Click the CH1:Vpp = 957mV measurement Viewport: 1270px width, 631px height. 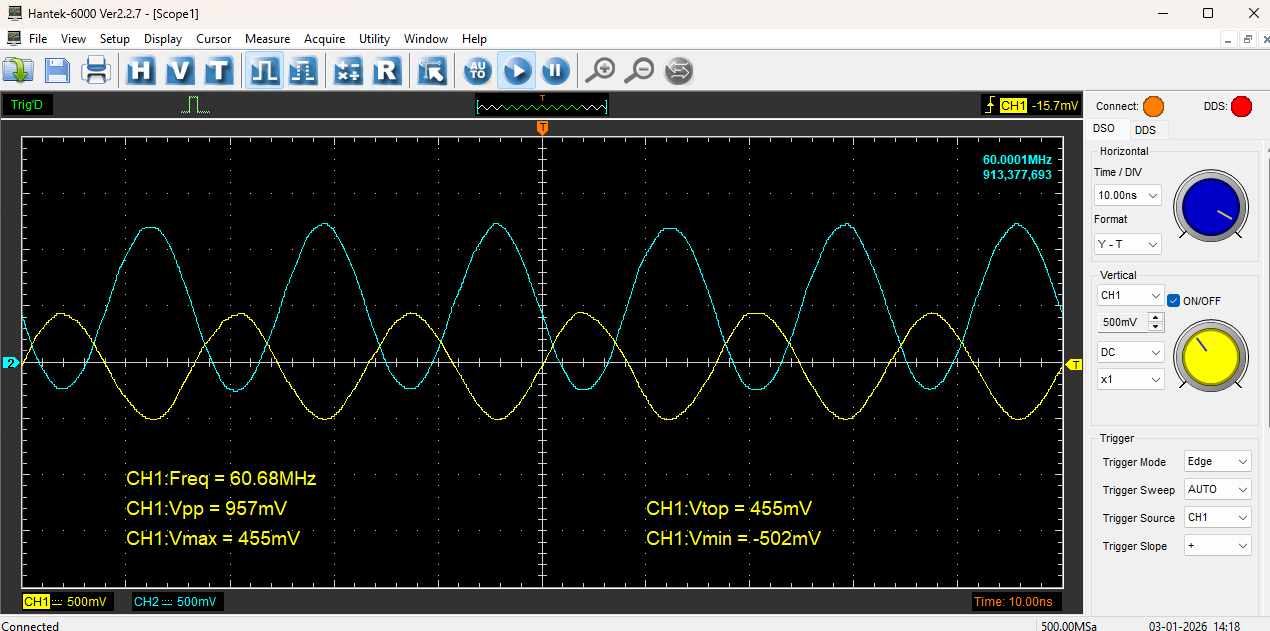click(207, 509)
